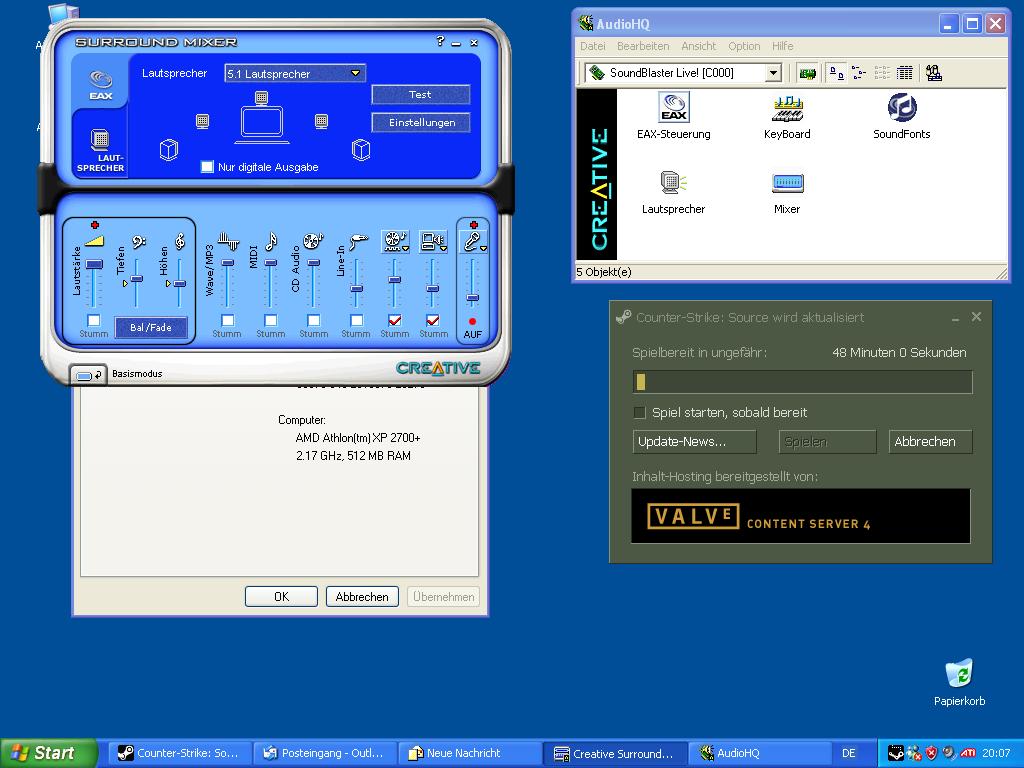Click the Höhen treble clef icon

pyautogui.click(x=180, y=242)
